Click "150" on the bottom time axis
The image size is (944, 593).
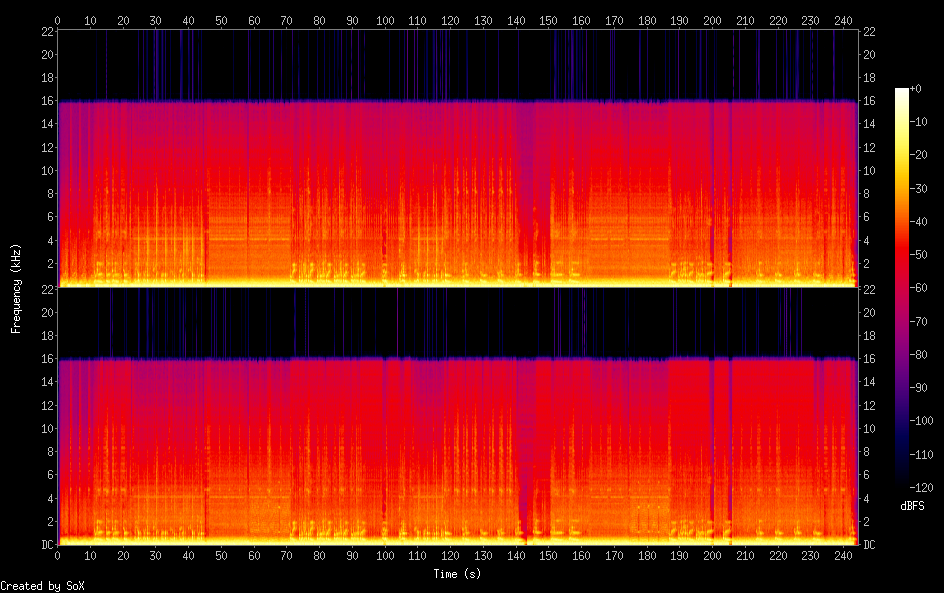pyautogui.click(x=548, y=556)
